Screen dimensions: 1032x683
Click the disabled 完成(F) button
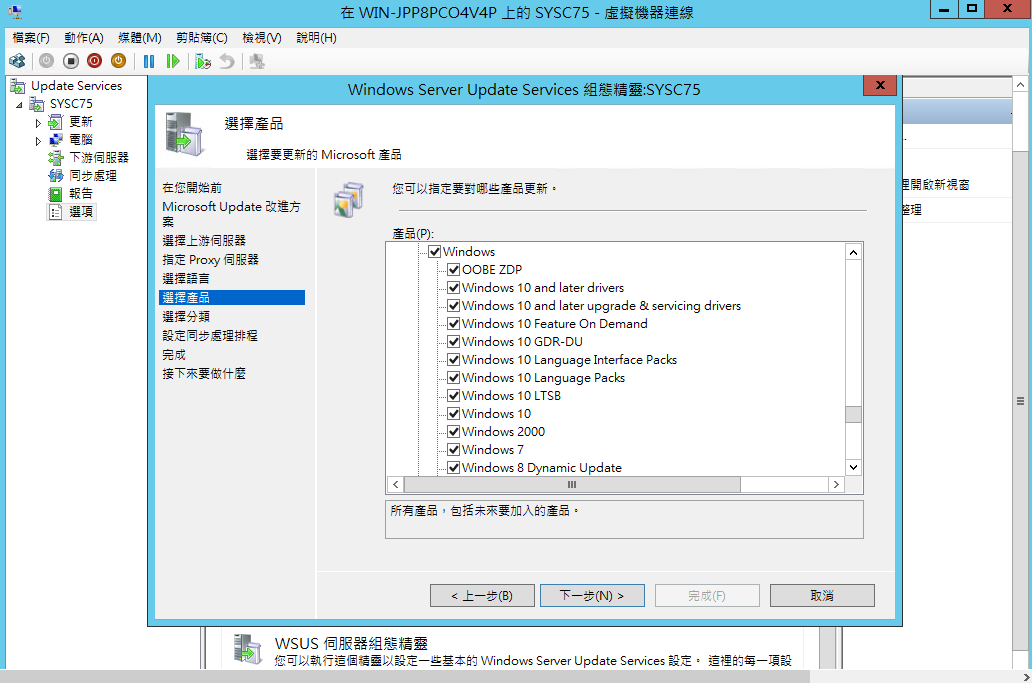tap(707, 595)
